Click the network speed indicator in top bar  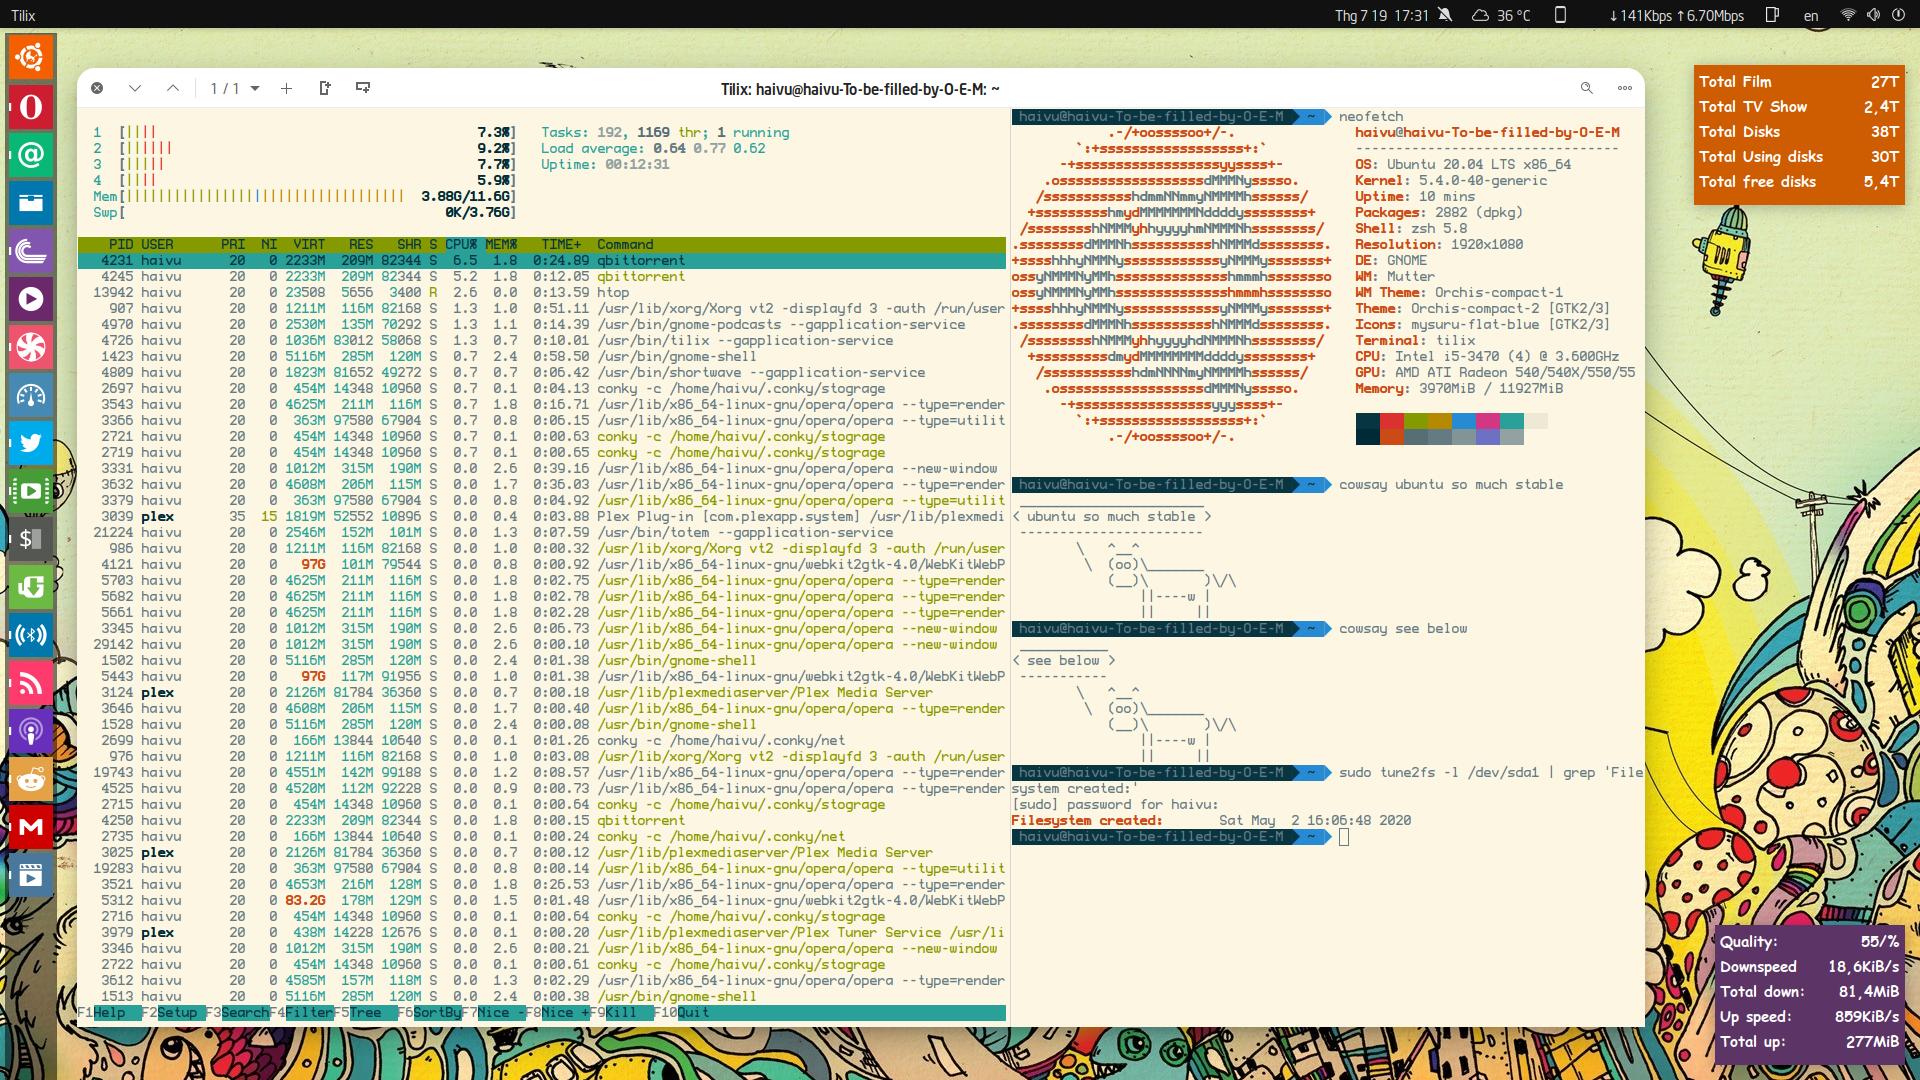coord(1677,15)
